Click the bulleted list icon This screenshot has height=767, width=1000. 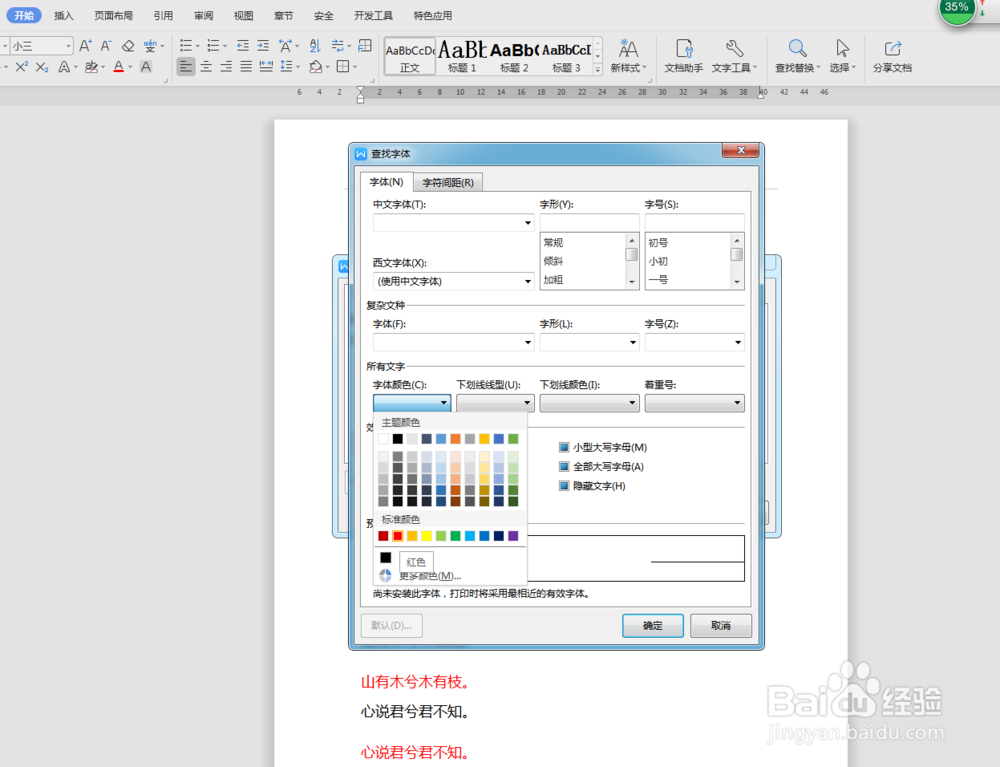click(186, 44)
